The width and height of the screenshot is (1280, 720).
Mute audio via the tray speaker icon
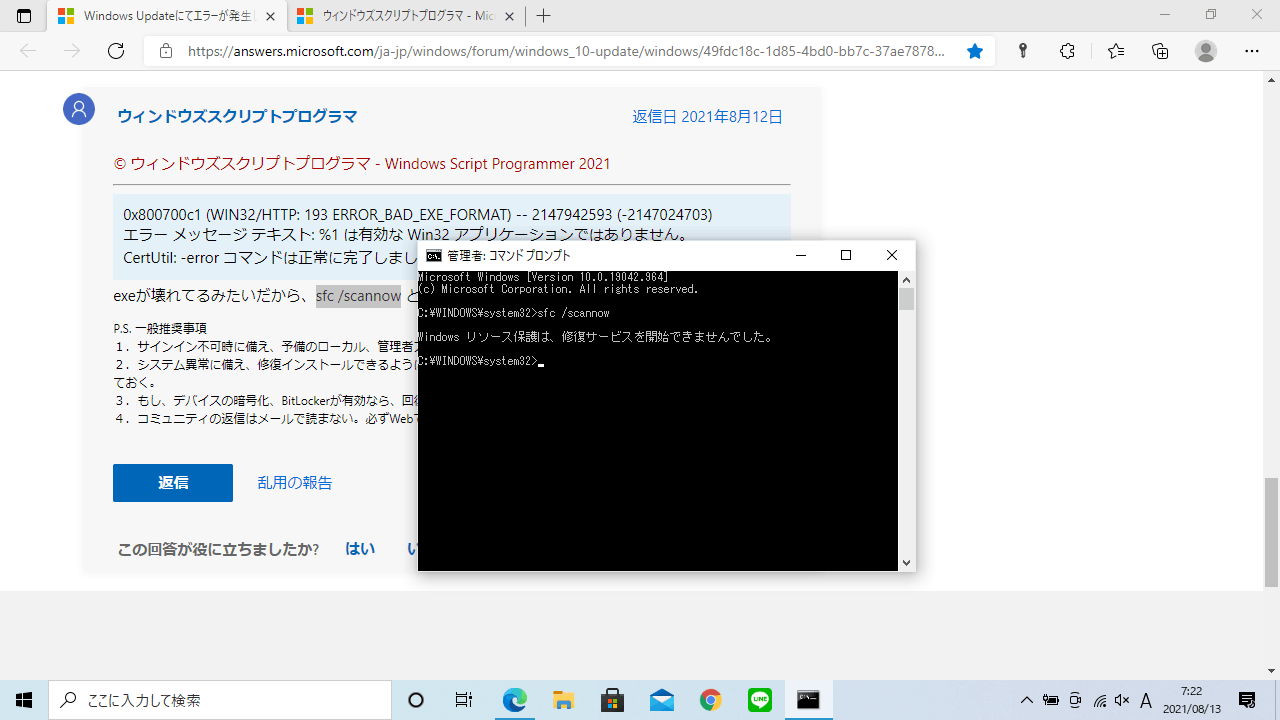(x=1123, y=701)
